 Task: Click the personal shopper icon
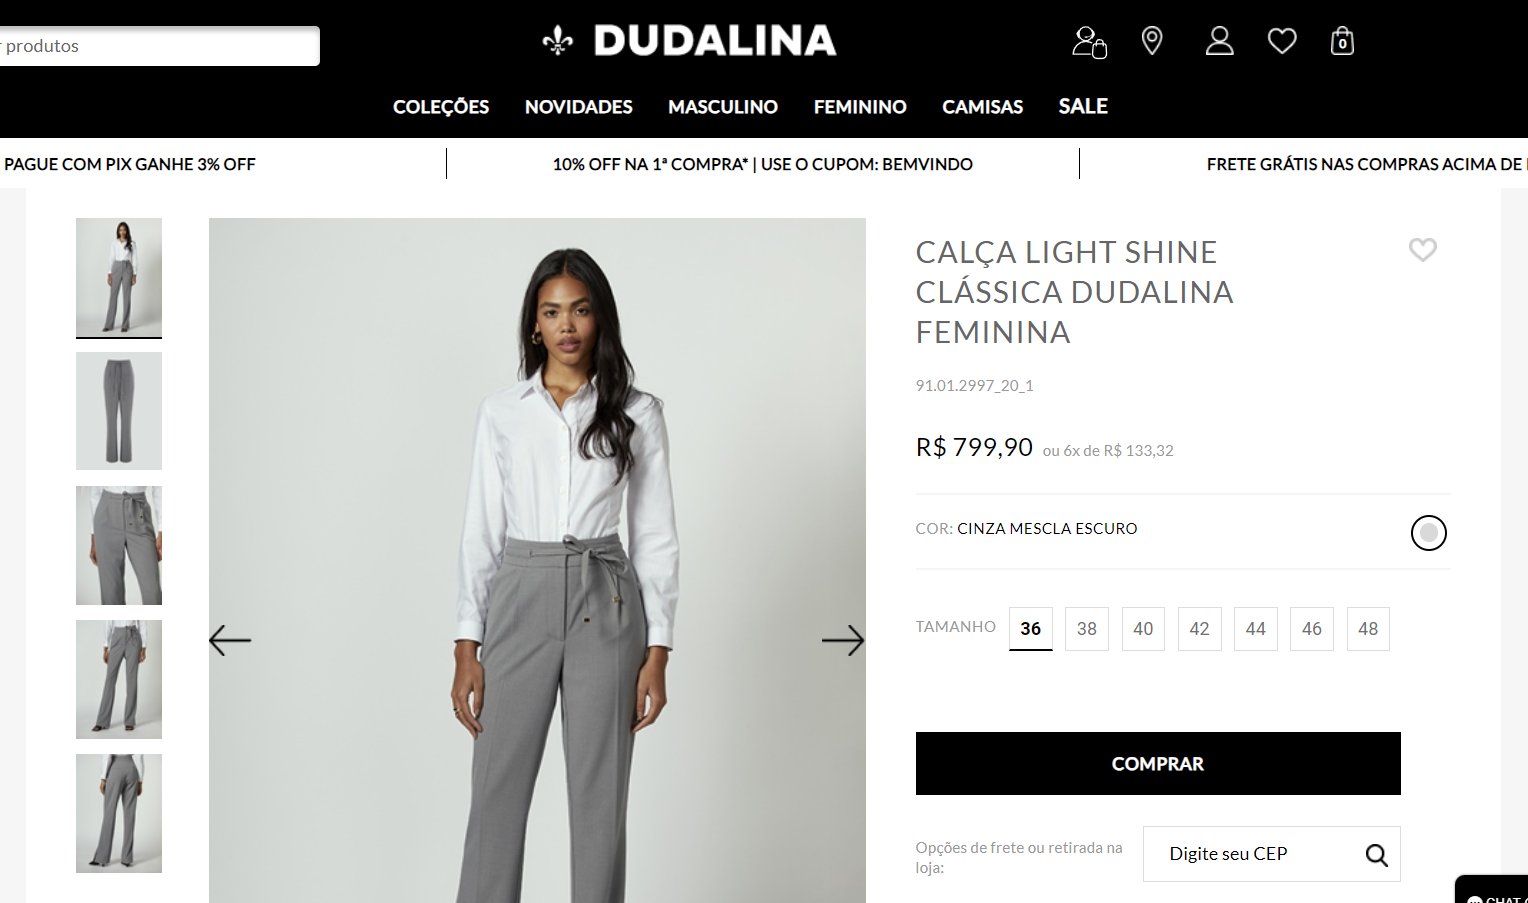[1089, 42]
